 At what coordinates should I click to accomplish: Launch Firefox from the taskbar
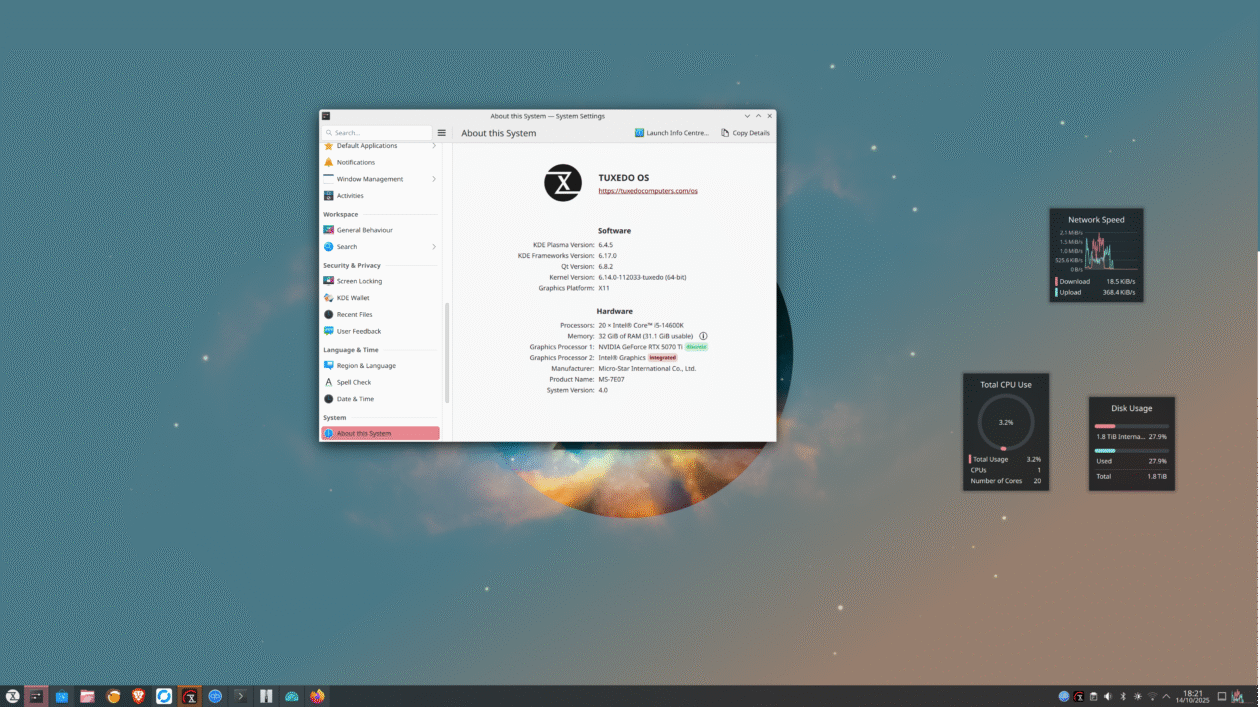[317, 696]
